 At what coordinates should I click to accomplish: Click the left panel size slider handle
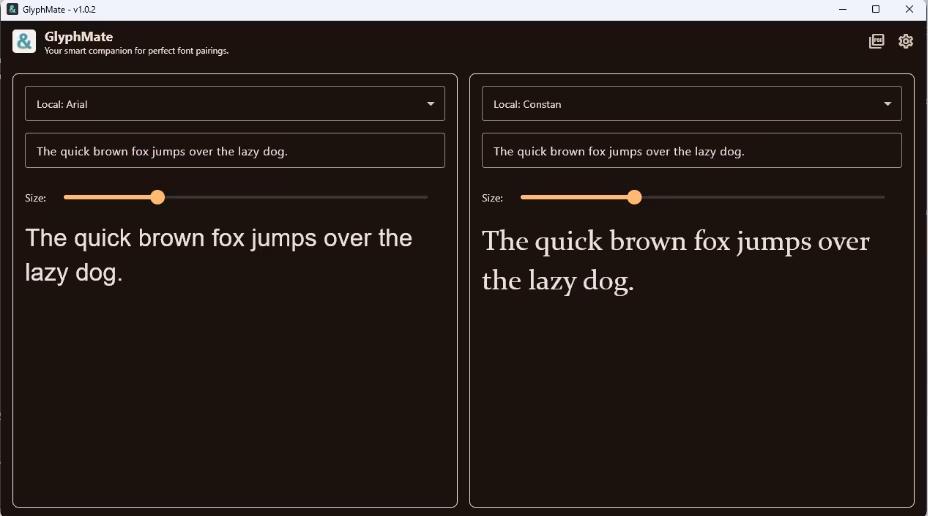point(157,197)
